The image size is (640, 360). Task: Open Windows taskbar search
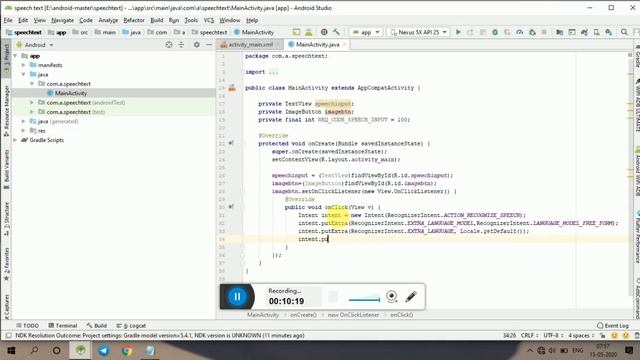[x=34, y=350]
